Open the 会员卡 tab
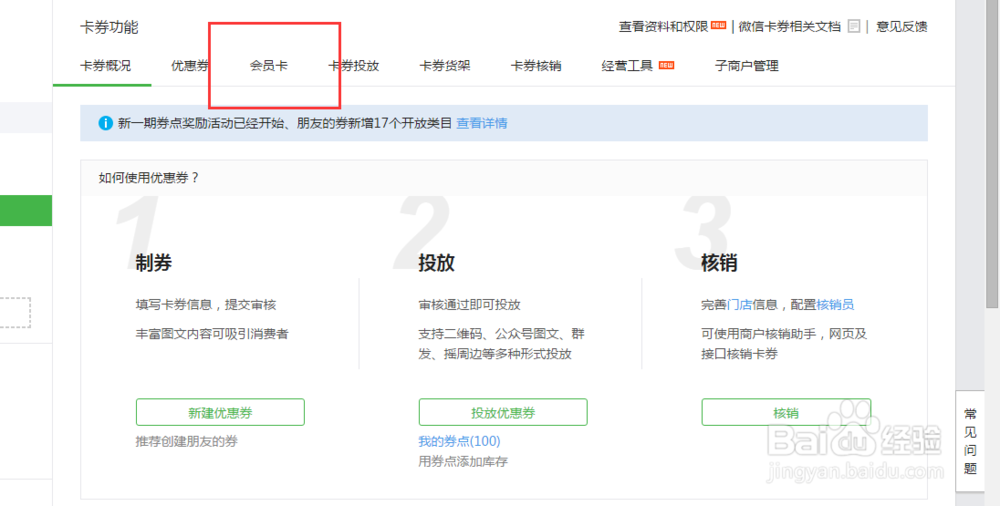The width and height of the screenshot is (1000, 506). pos(268,66)
